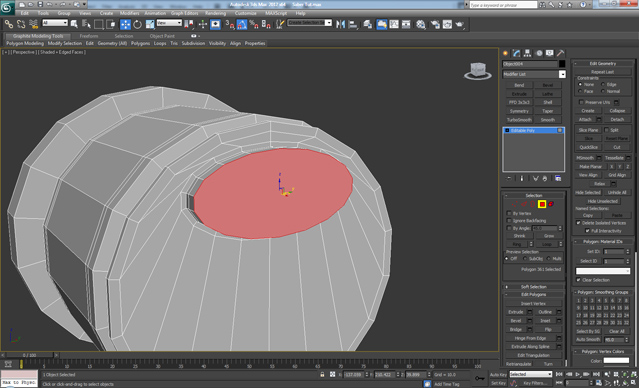
Task: Click the Play Animation button
Action: pos(578,374)
